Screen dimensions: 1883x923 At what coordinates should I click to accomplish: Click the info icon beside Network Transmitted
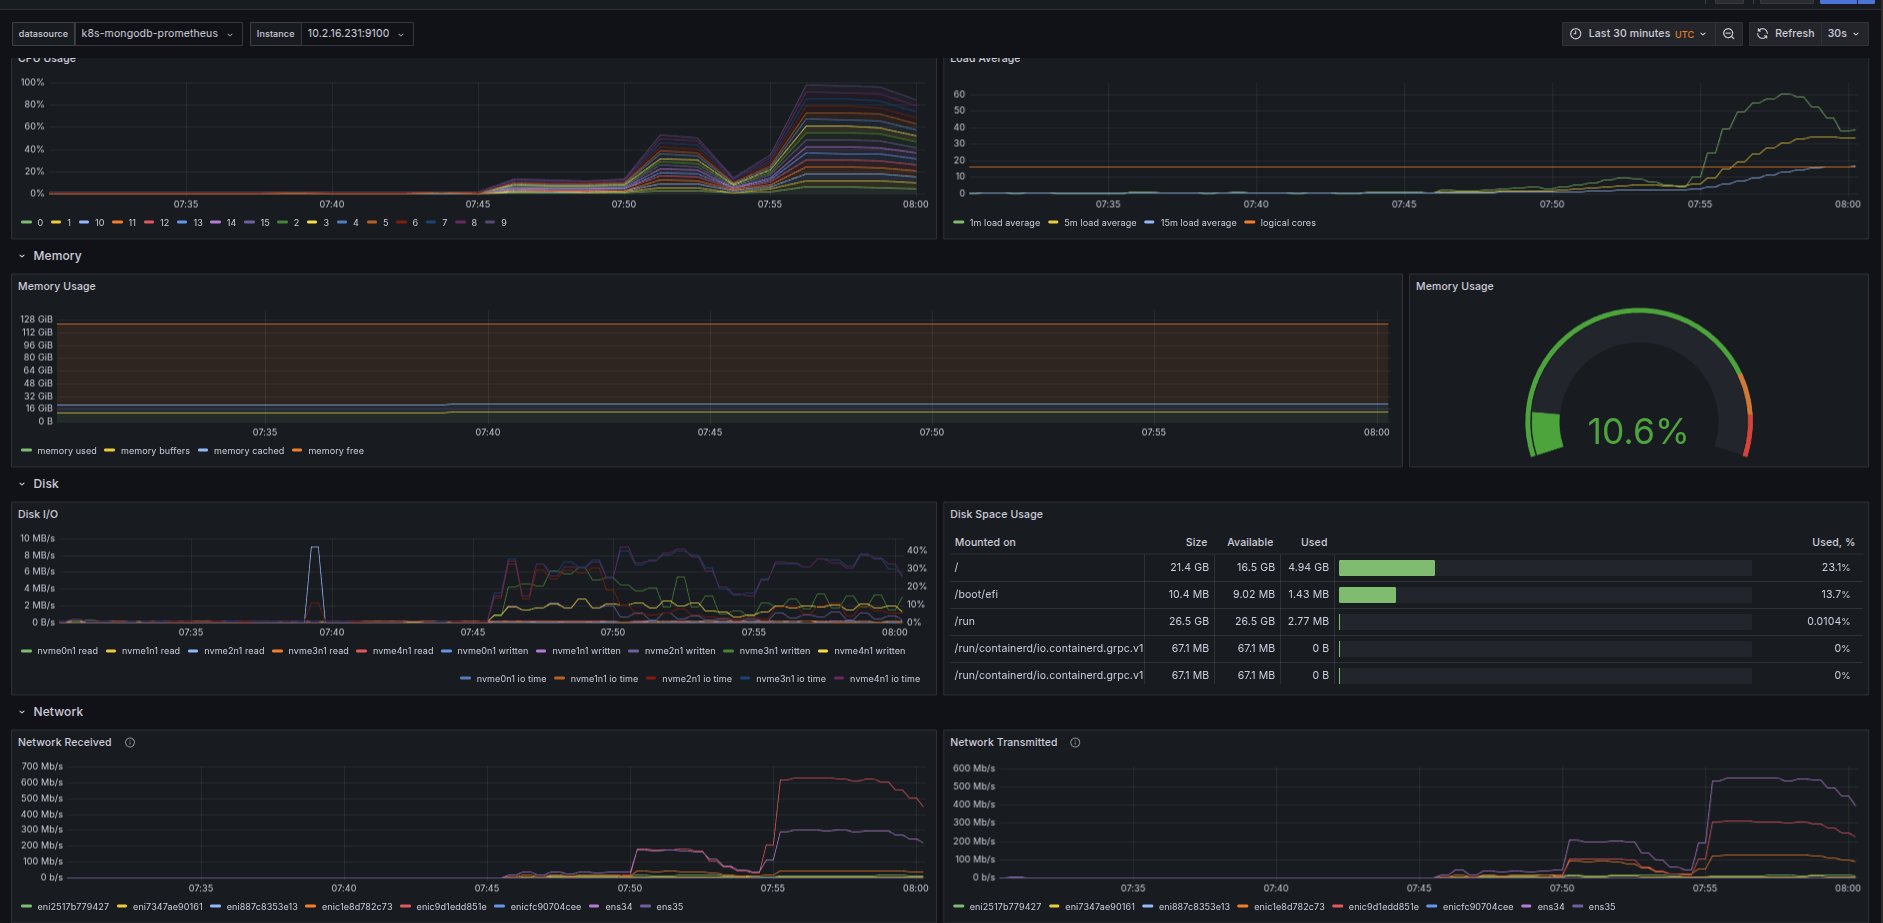point(1075,743)
